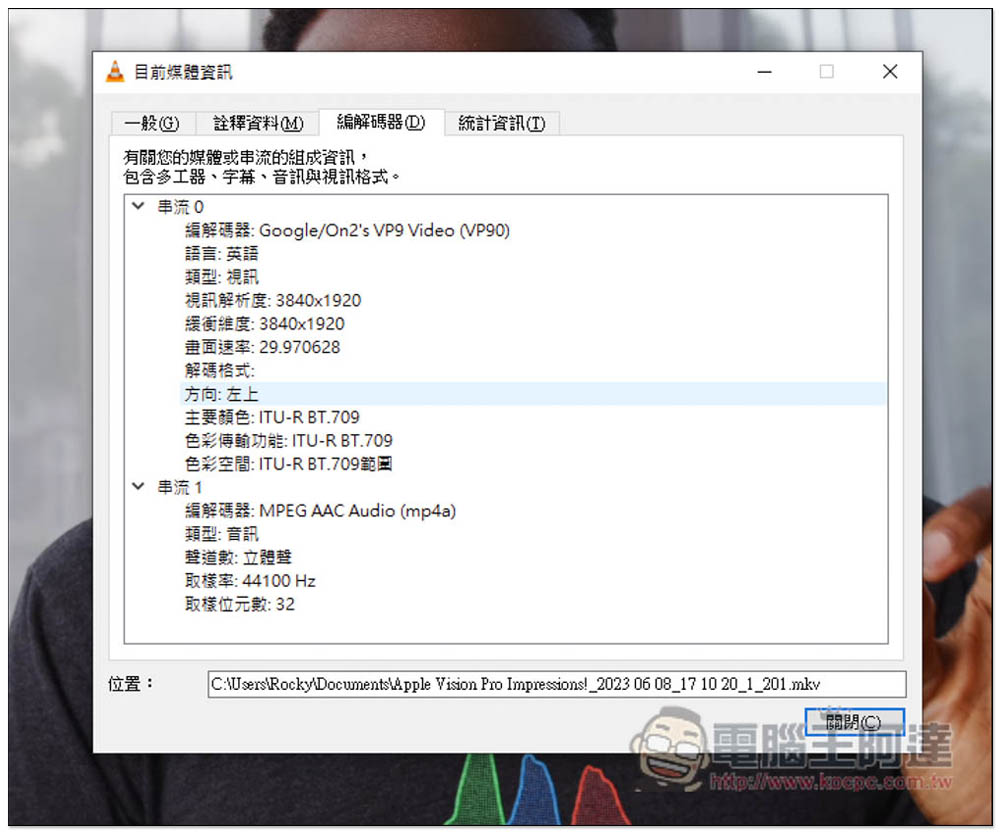Screen dimensions: 1000x835
Task: Click the VLC cone icon in title bar
Action: point(115,71)
